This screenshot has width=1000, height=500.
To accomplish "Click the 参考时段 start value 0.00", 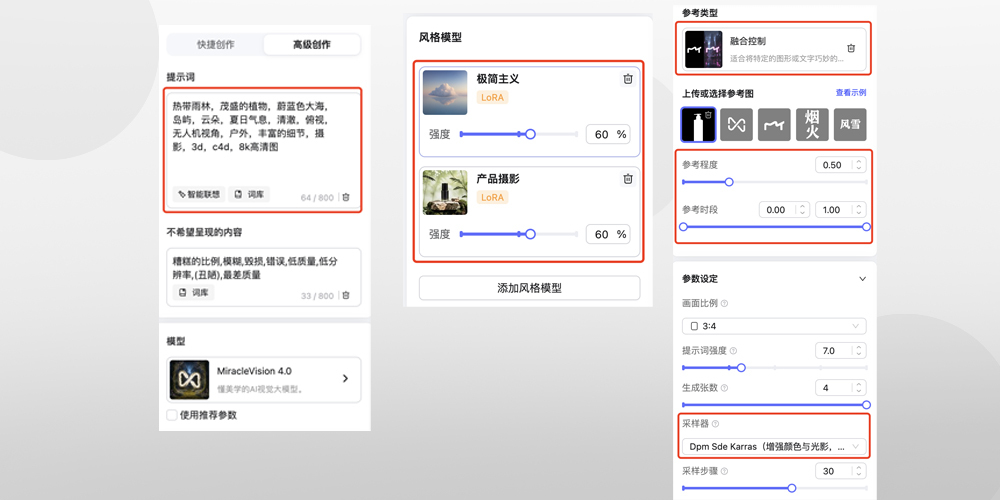I will pos(784,209).
